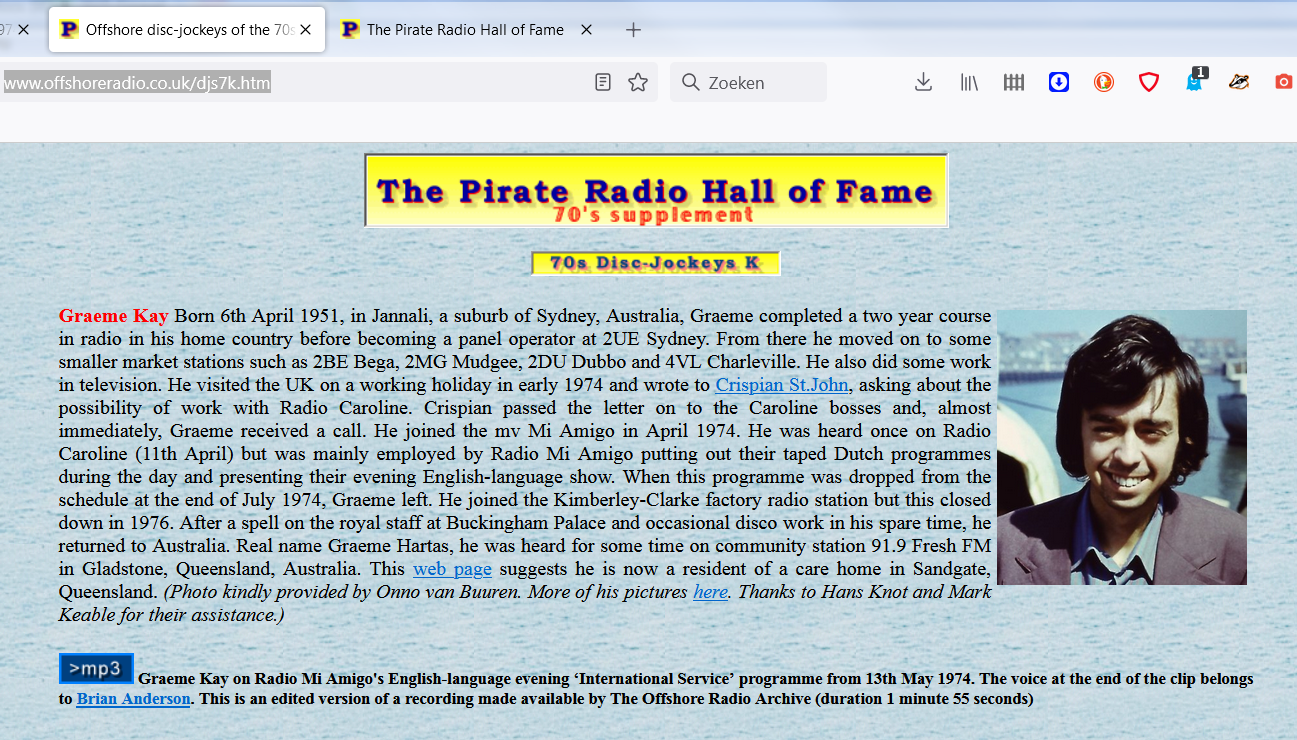Click the Brian Anderson link
Image resolution: width=1297 pixels, height=740 pixels.
[133, 699]
